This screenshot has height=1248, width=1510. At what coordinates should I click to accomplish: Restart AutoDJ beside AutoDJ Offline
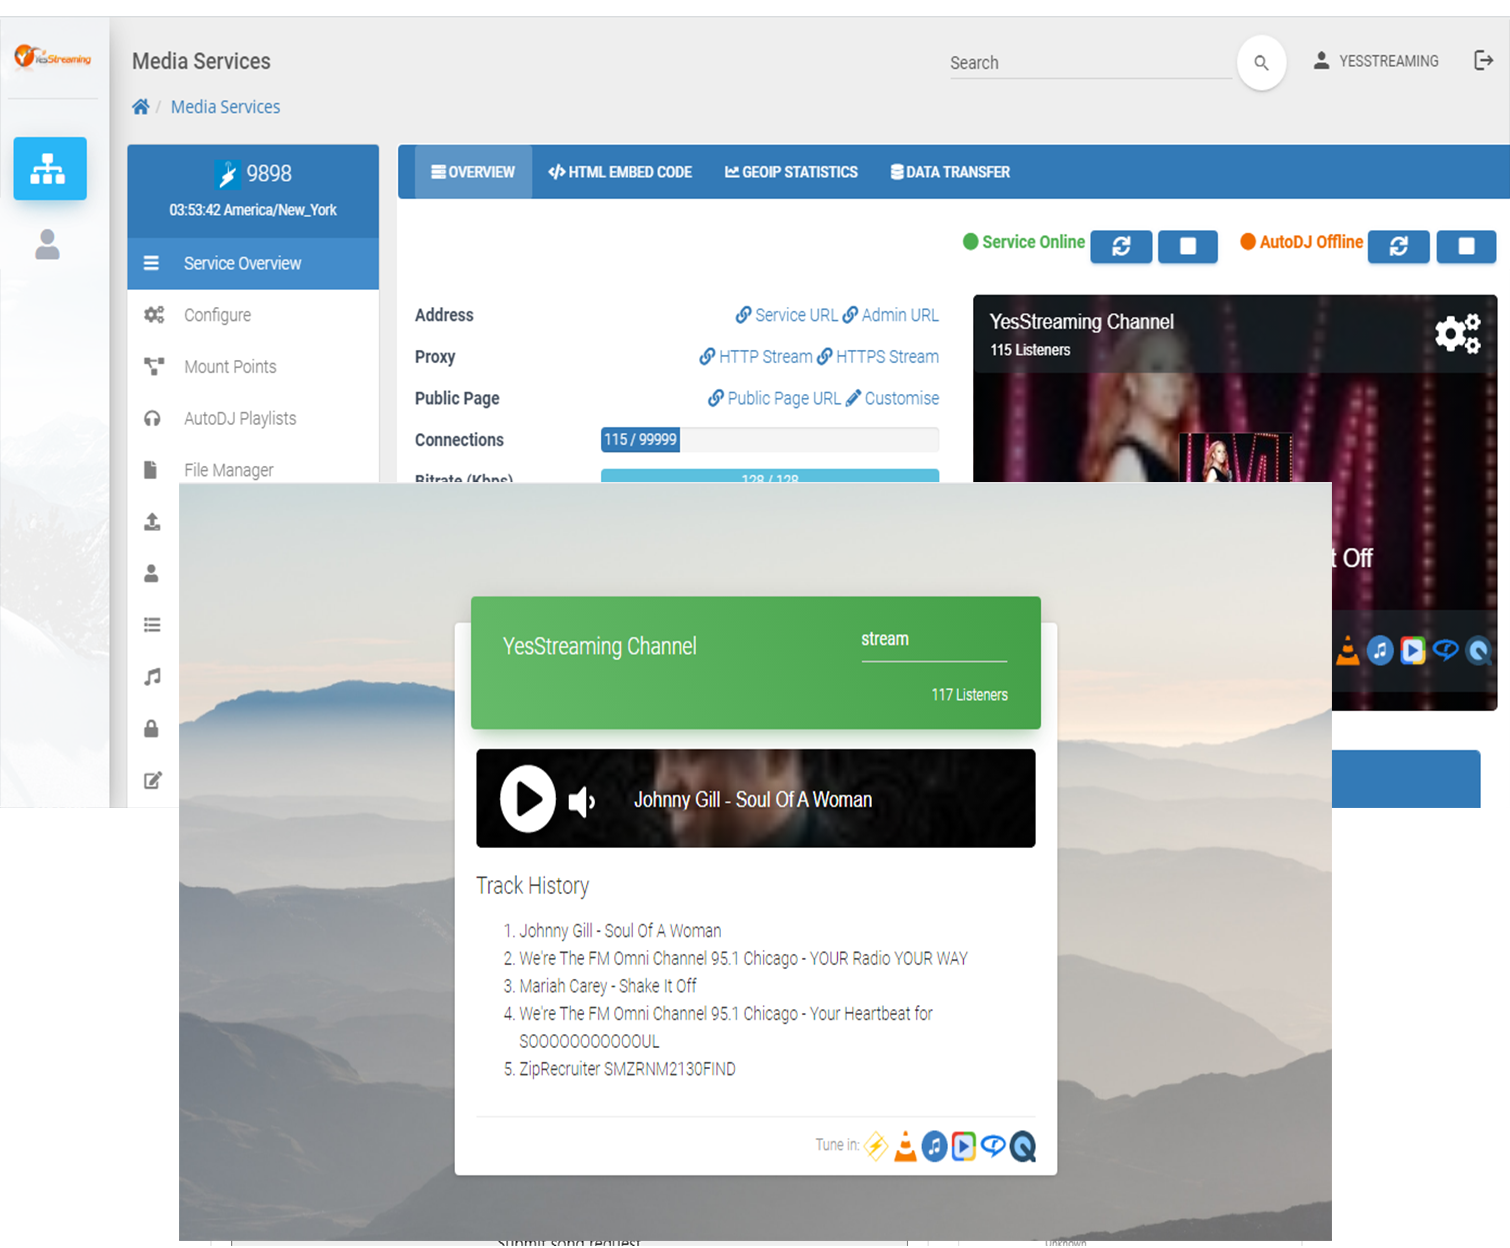point(1398,246)
